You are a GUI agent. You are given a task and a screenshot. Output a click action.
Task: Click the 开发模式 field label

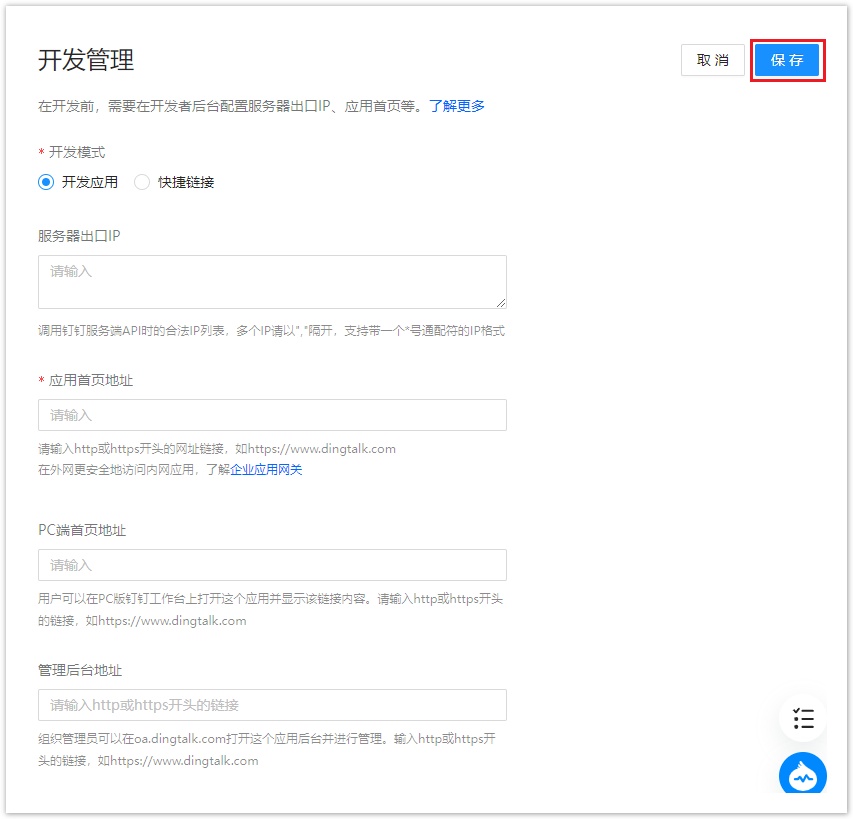(76, 152)
